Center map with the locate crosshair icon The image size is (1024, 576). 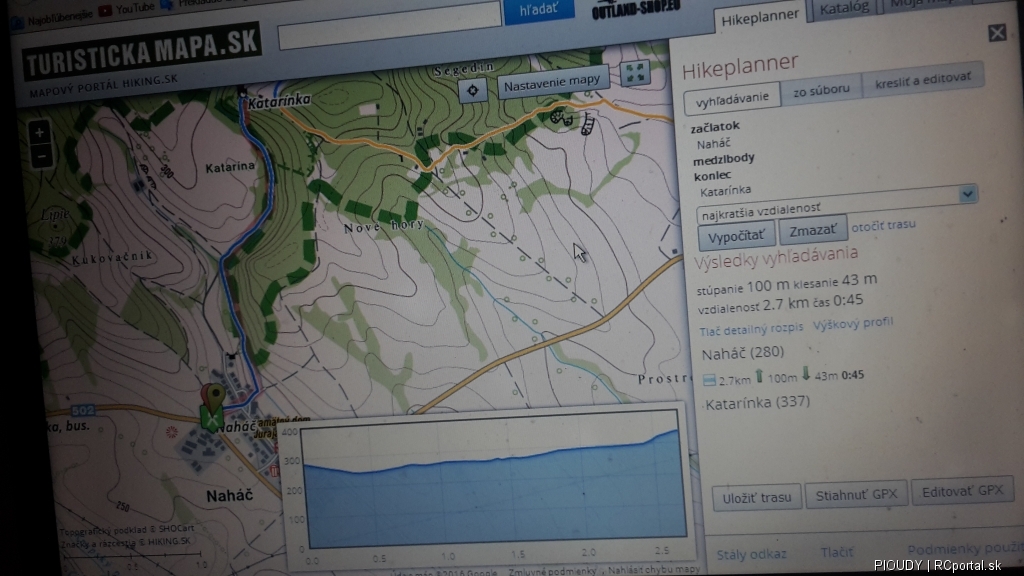tap(473, 90)
